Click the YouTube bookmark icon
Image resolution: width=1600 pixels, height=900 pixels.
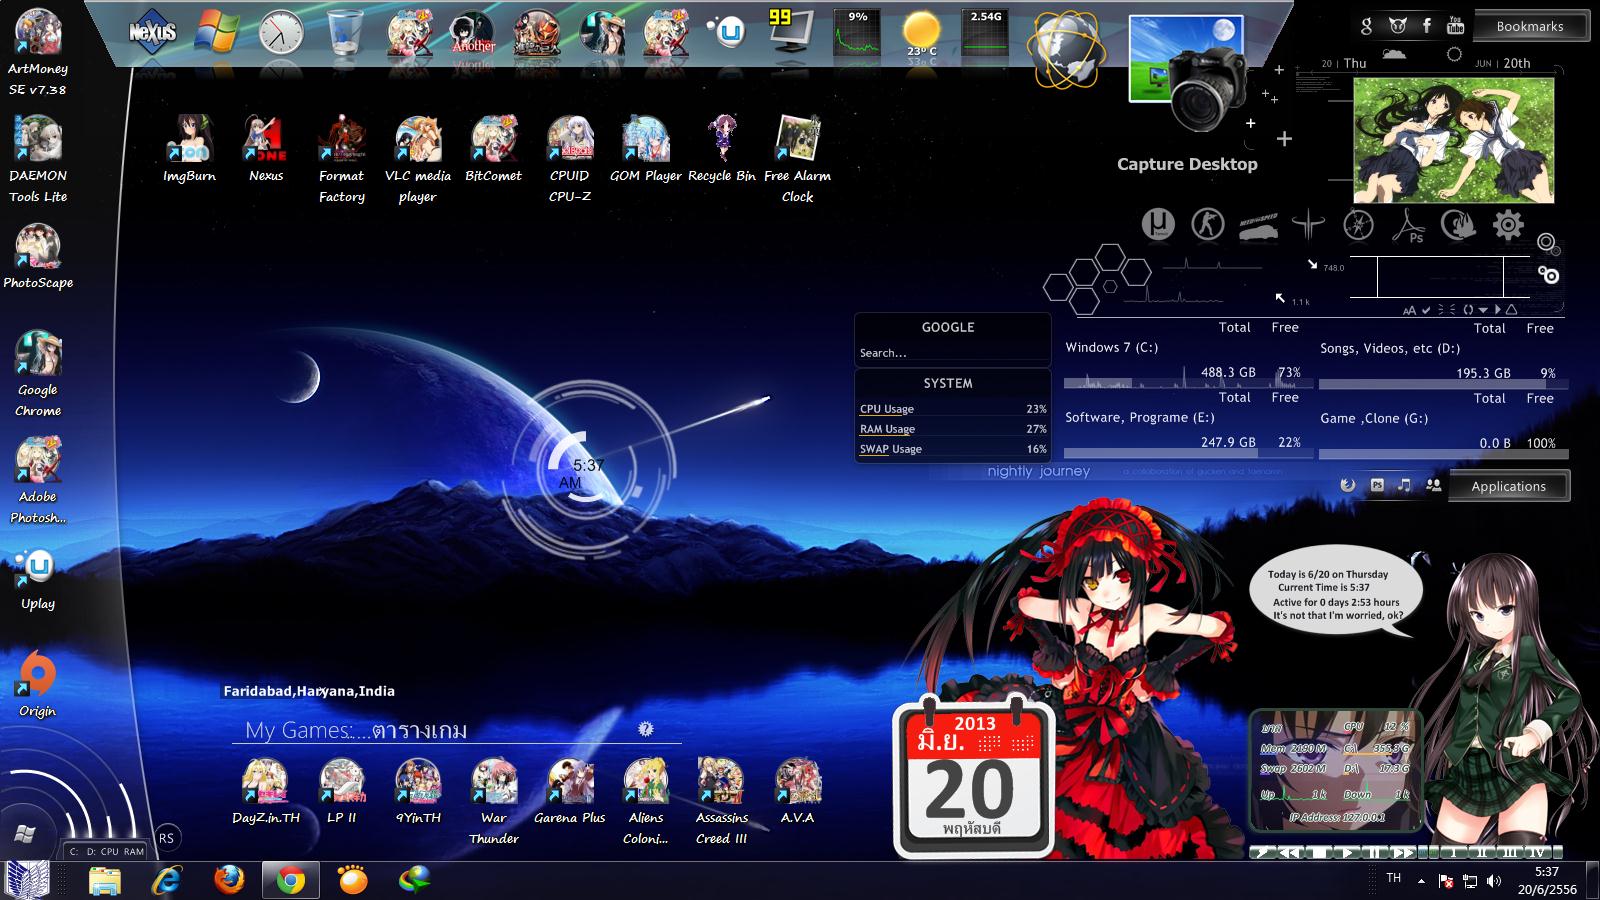point(1455,25)
